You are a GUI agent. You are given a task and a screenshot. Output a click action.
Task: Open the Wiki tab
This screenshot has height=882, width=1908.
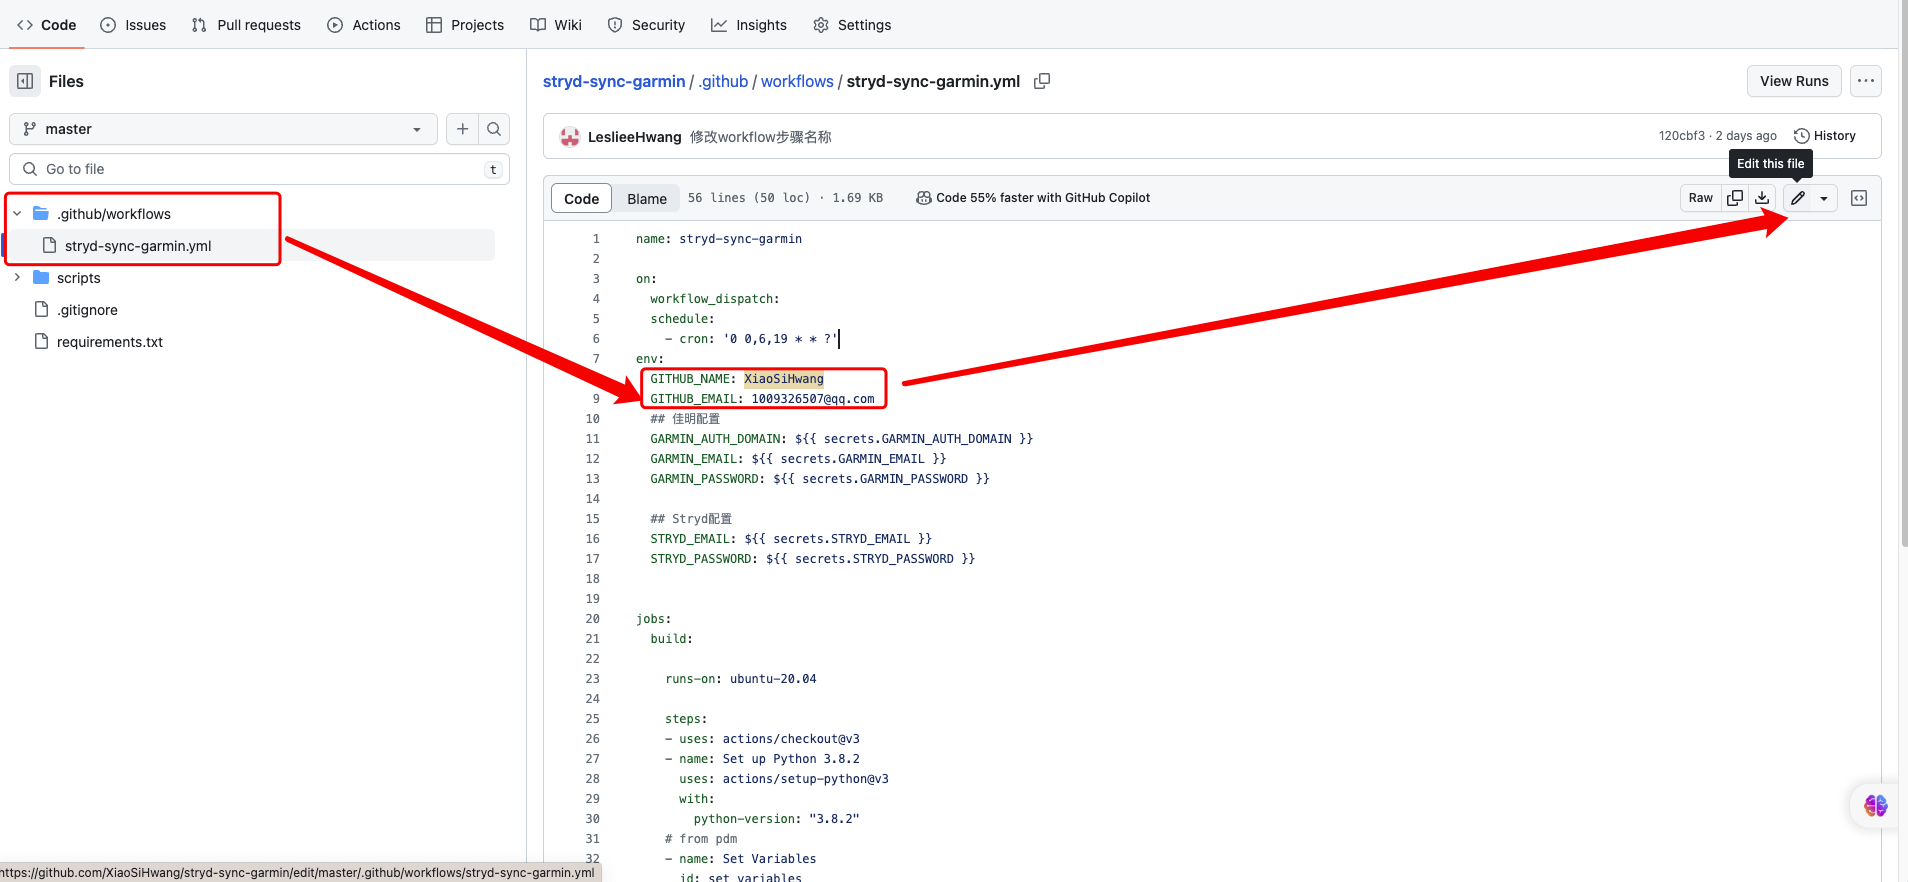coord(556,25)
